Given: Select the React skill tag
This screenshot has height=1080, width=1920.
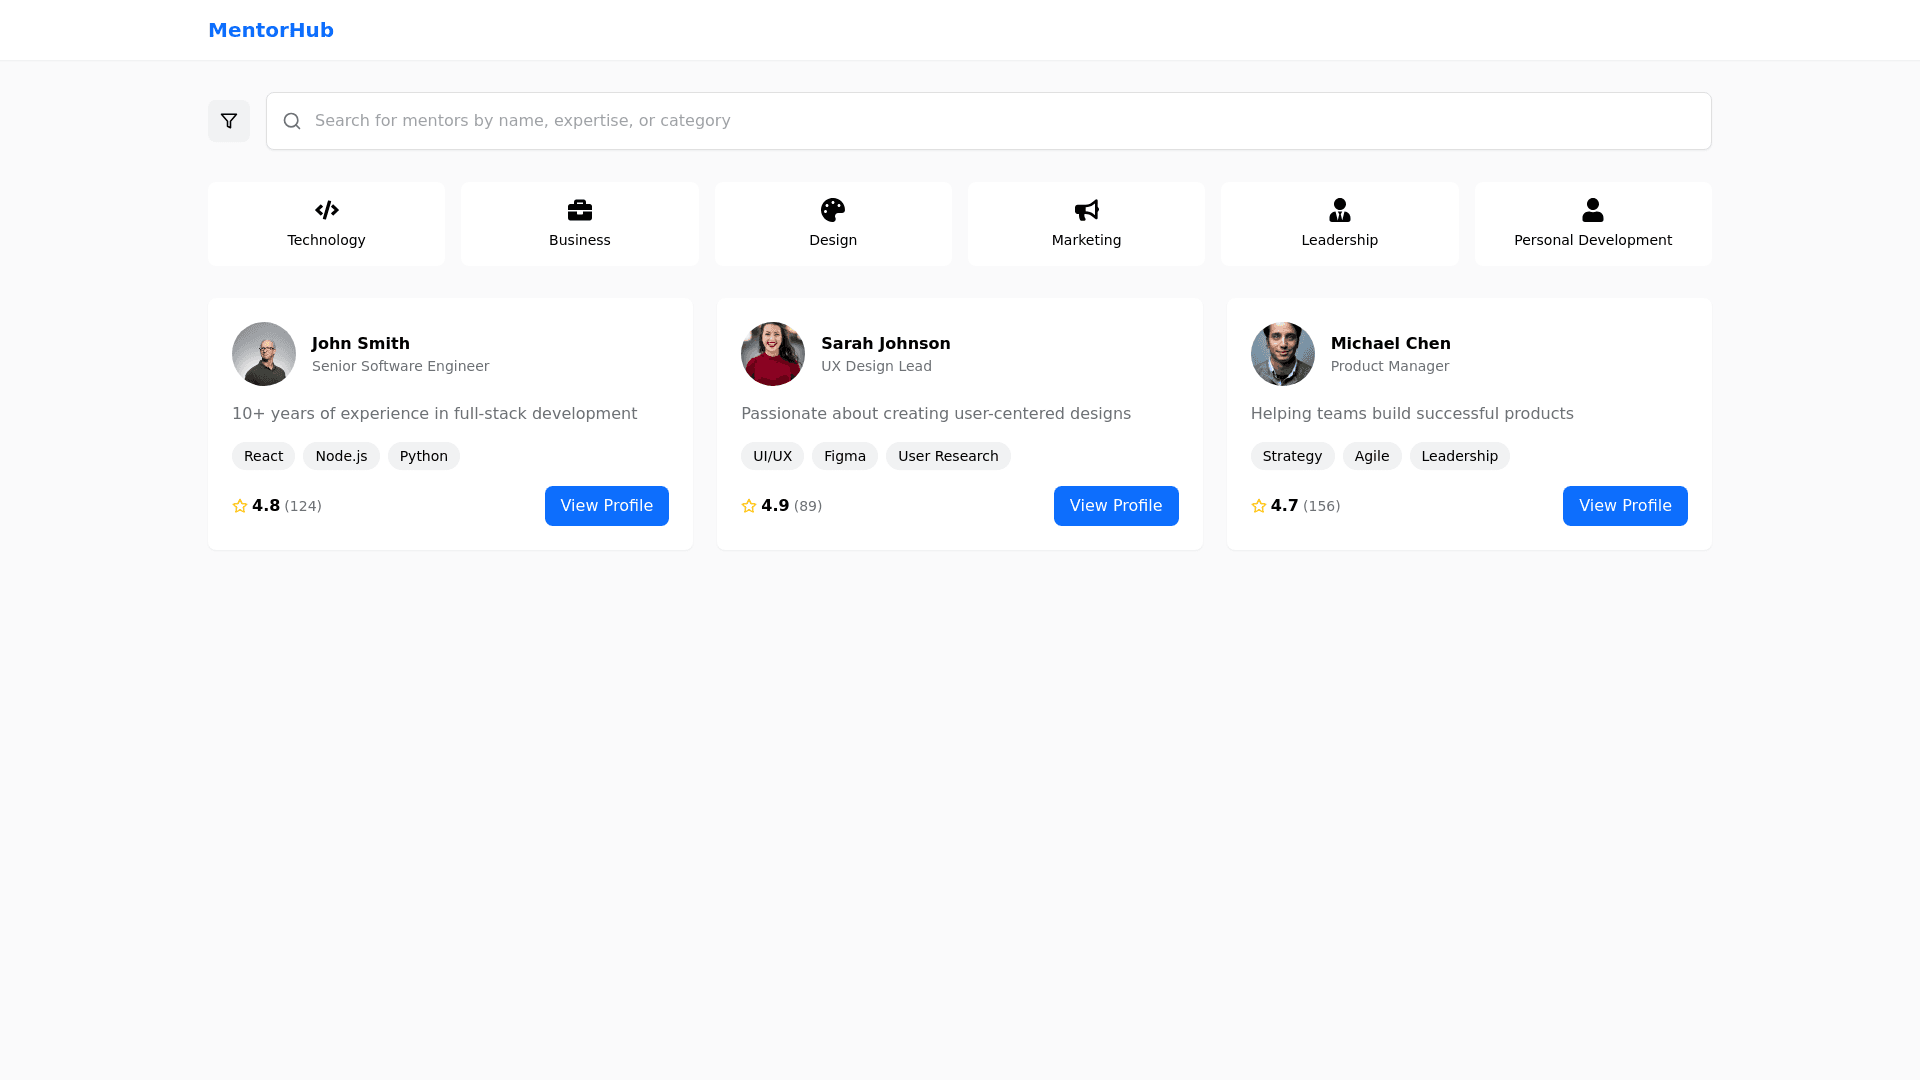Looking at the screenshot, I should pyautogui.click(x=263, y=456).
